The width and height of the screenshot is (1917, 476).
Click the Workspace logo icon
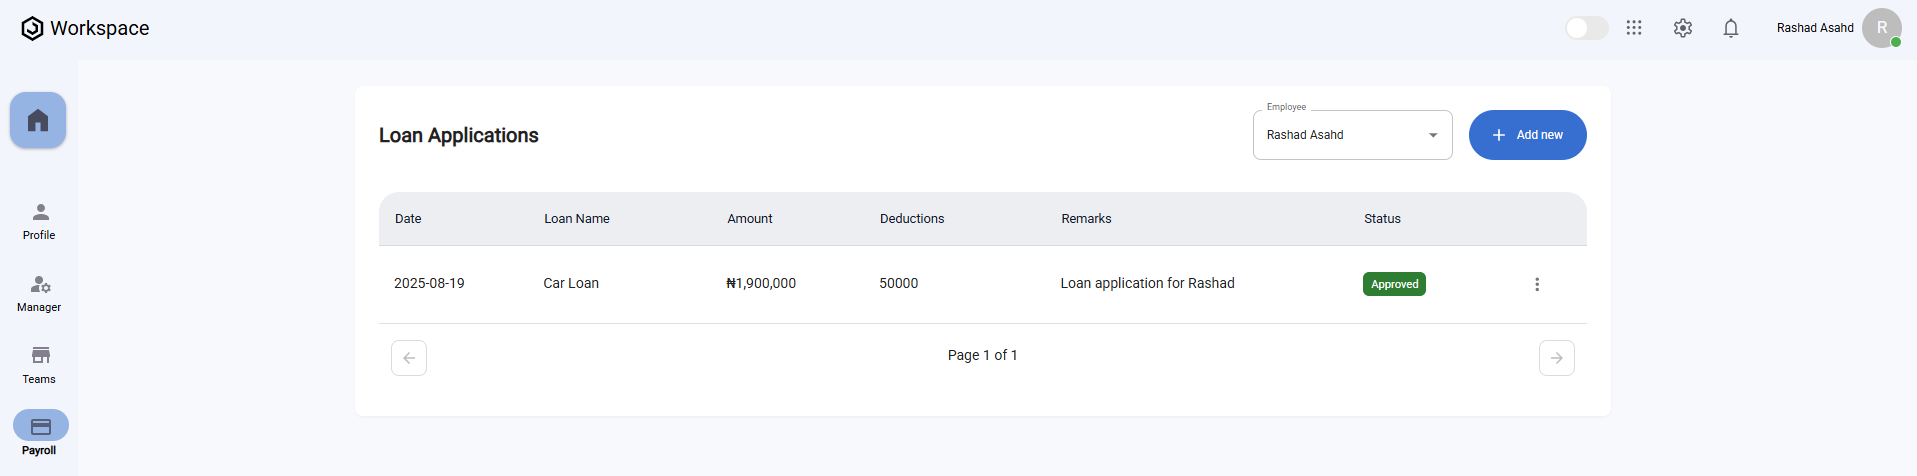click(32, 28)
